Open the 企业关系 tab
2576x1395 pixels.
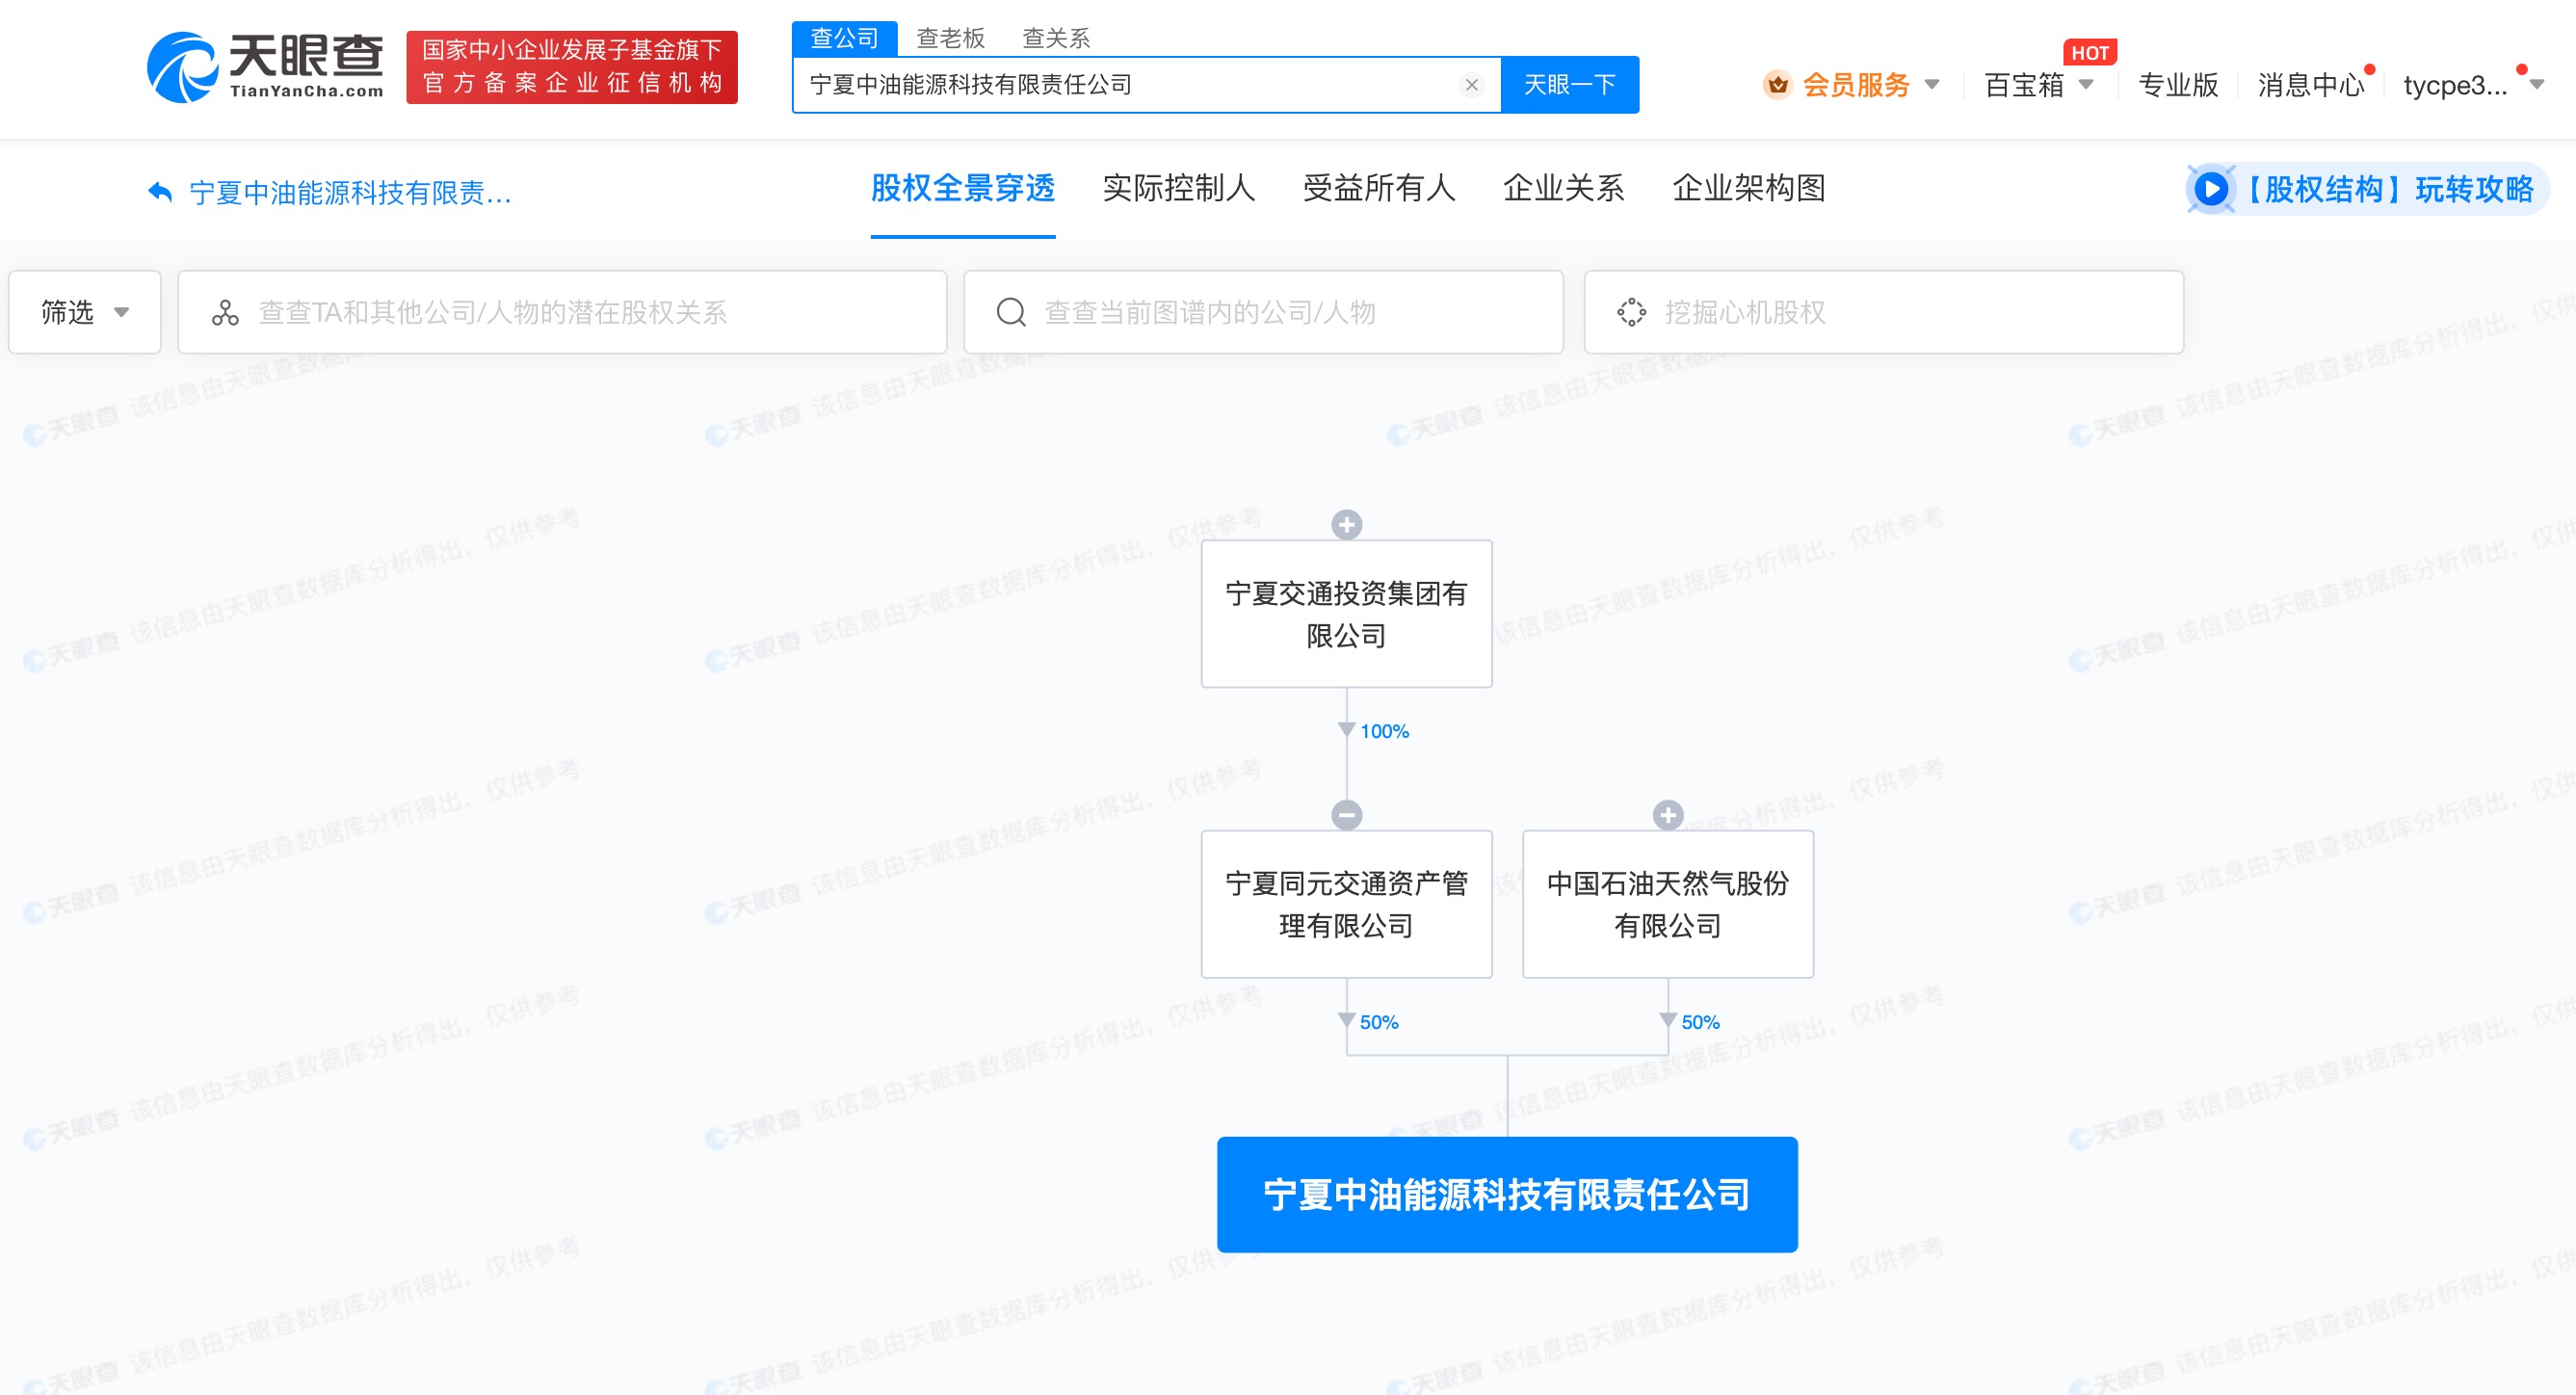(1563, 188)
